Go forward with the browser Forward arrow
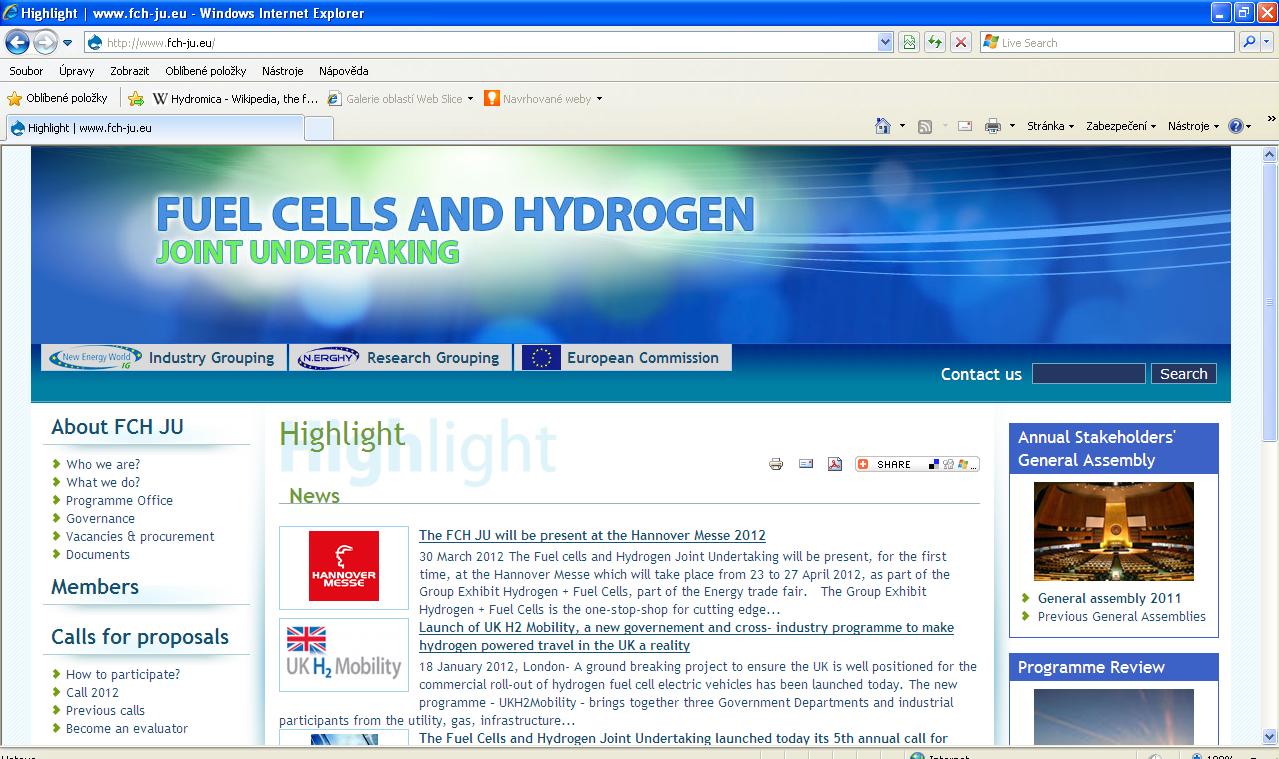This screenshot has height=759, width=1279. pyautogui.click(x=45, y=42)
